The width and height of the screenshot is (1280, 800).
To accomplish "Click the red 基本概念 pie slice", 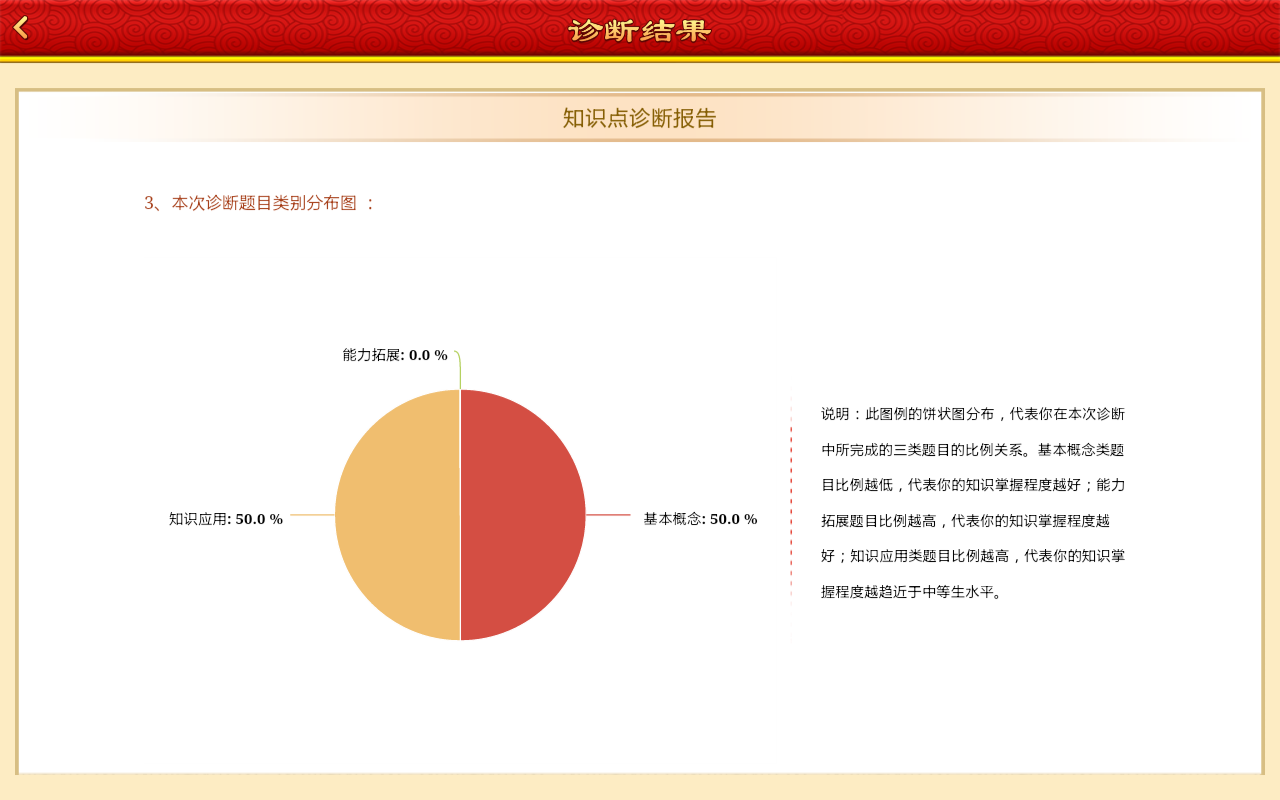I will (x=523, y=515).
